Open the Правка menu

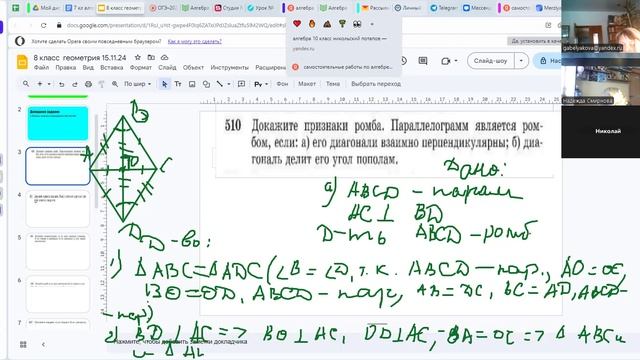pyautogui.click(x=65, y=67)
